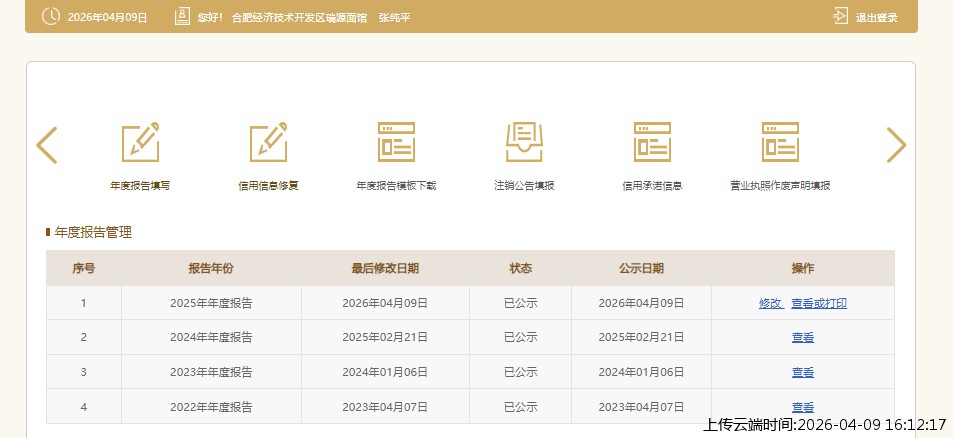Click the 年度报告管理 section heading
953x438 pixels.
(x=93, y=233)
